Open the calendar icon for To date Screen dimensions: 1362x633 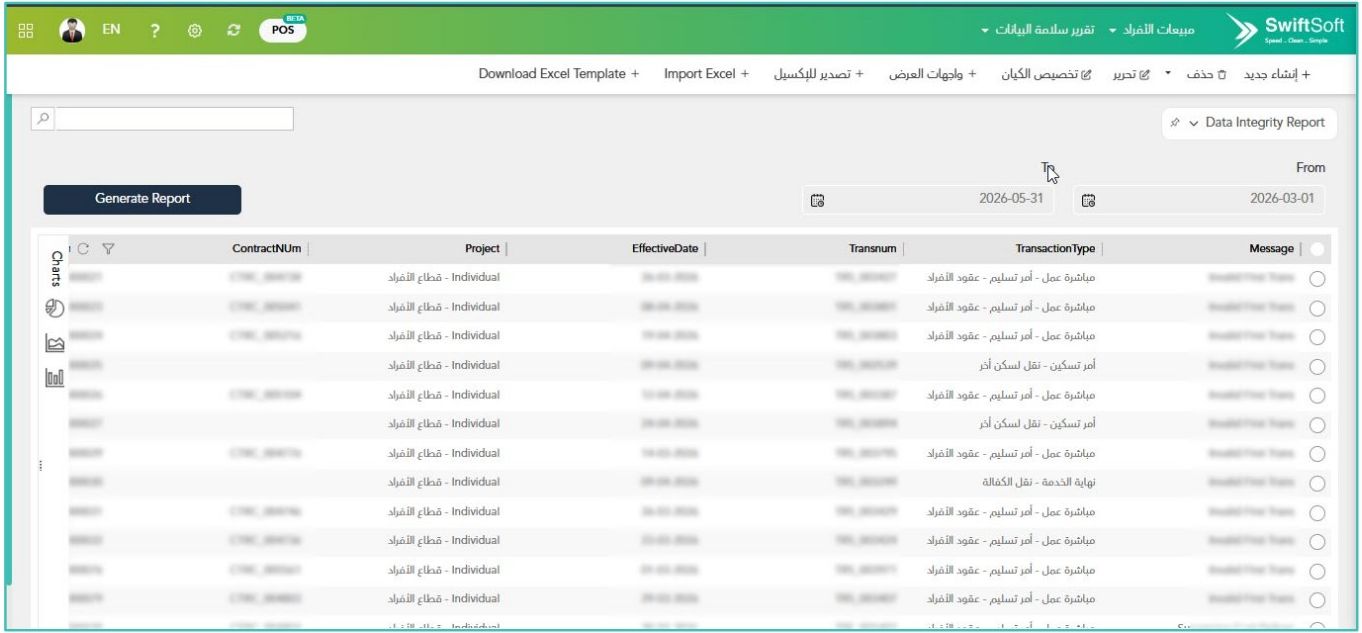817,199
